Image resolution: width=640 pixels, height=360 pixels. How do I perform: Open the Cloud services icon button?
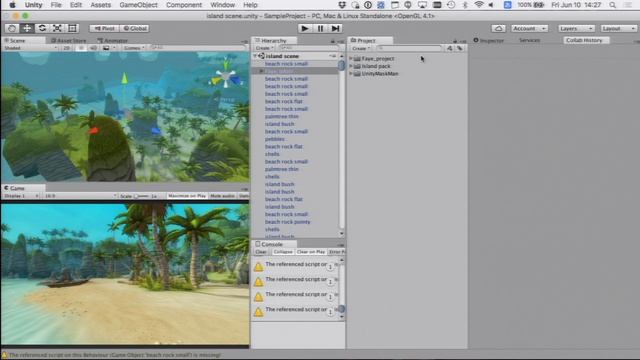tap(498, 28)
